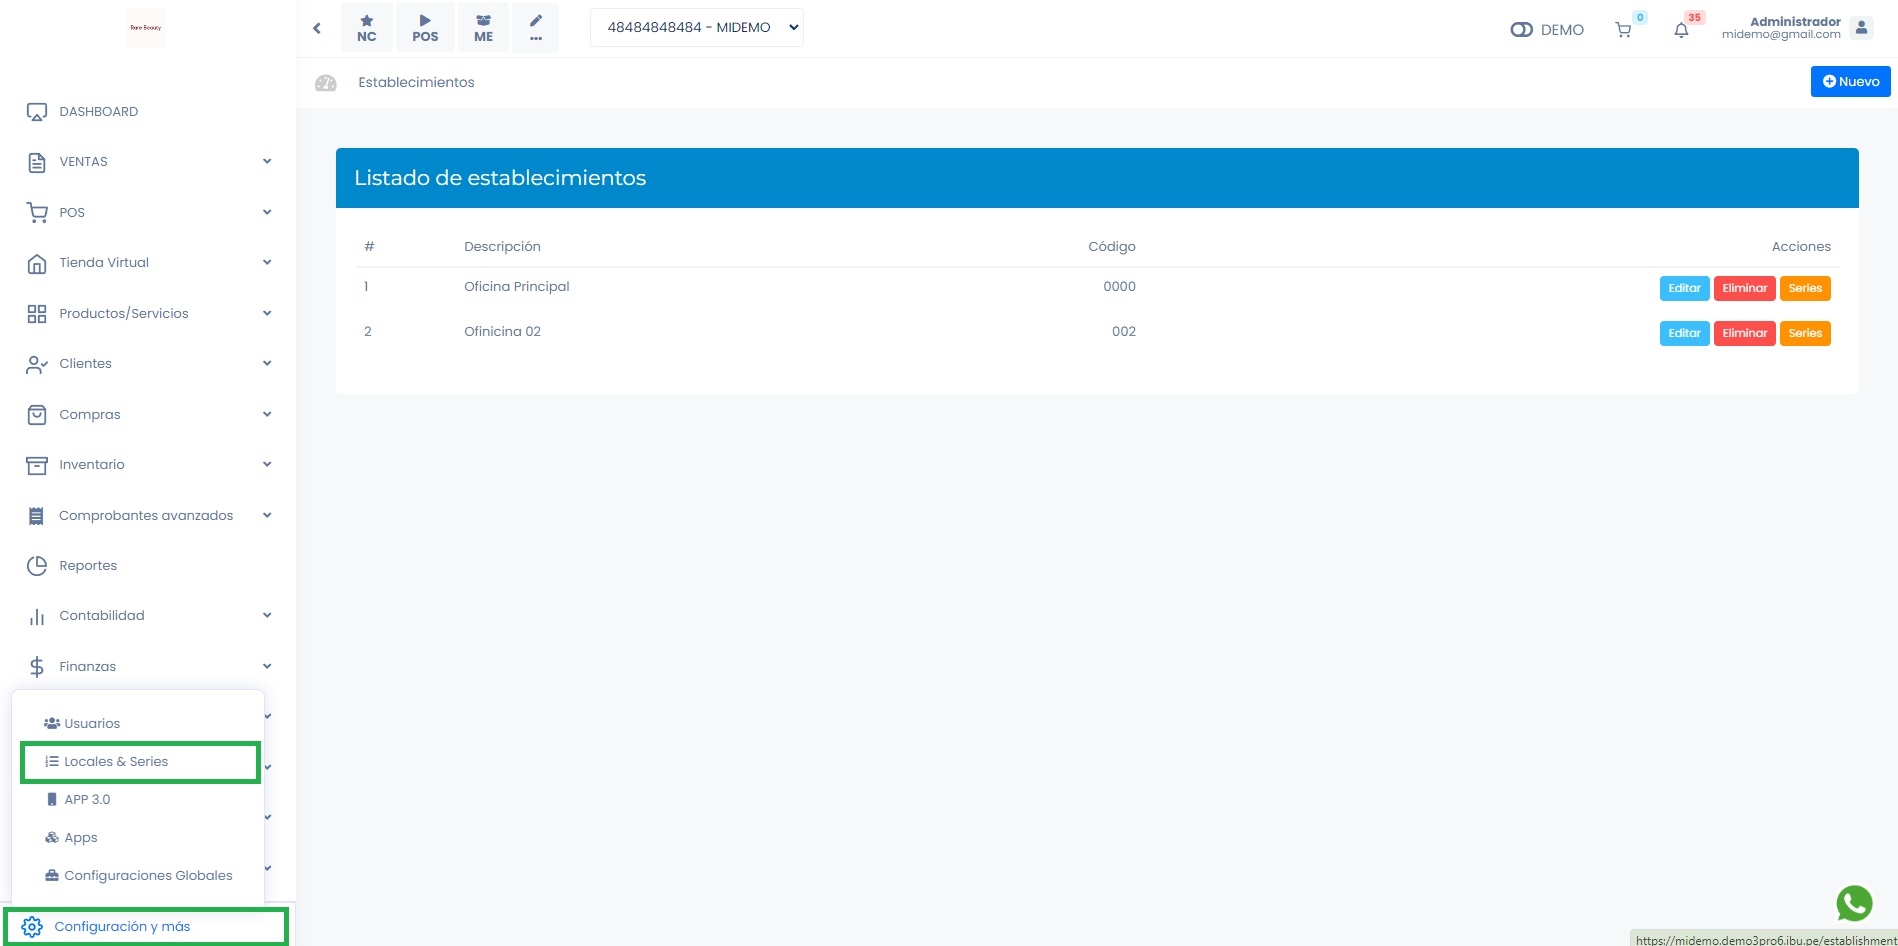This screenshot has height=946, width=1898.
Task: Collapse sidebar with the left arrow
Action: pos(317,28)
